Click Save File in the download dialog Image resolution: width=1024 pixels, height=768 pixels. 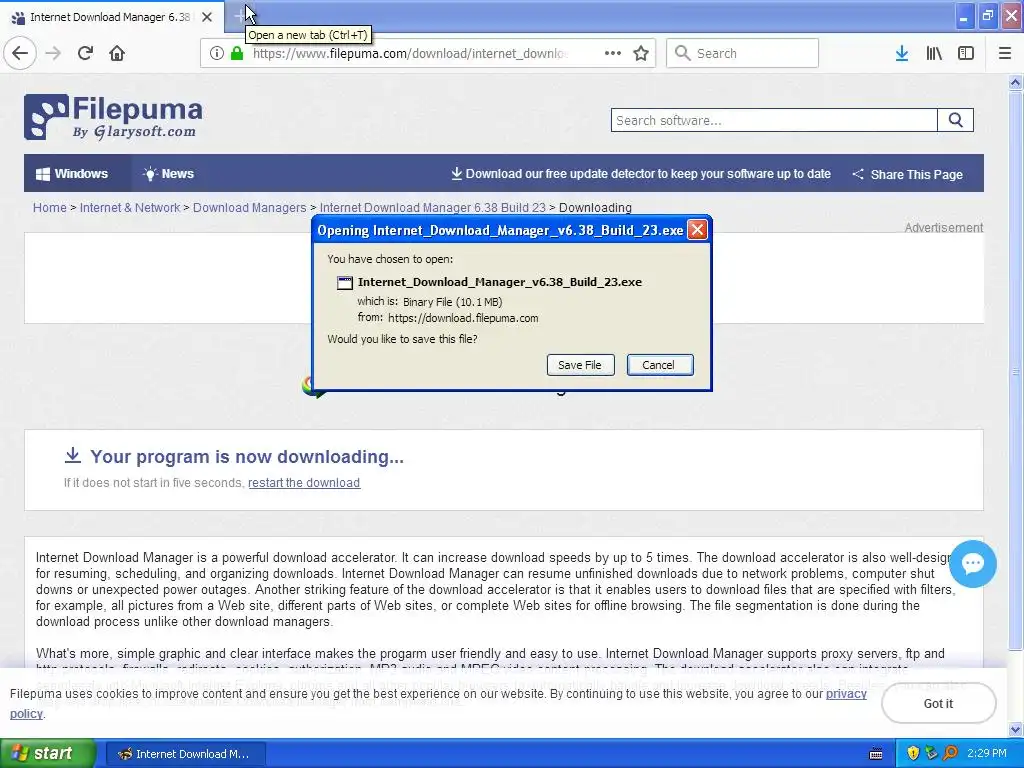[580, 365]
